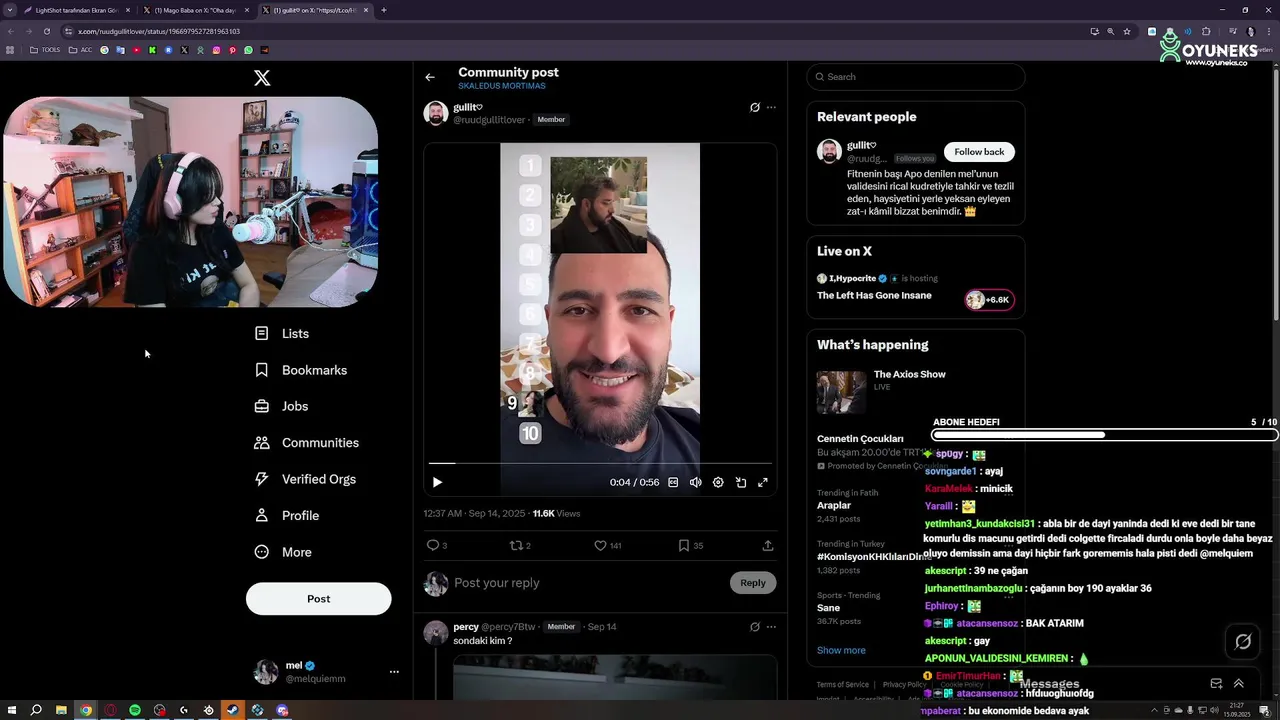Click the white Post button
Viewport: 1280px width, 720px height.
click(318, 599)
